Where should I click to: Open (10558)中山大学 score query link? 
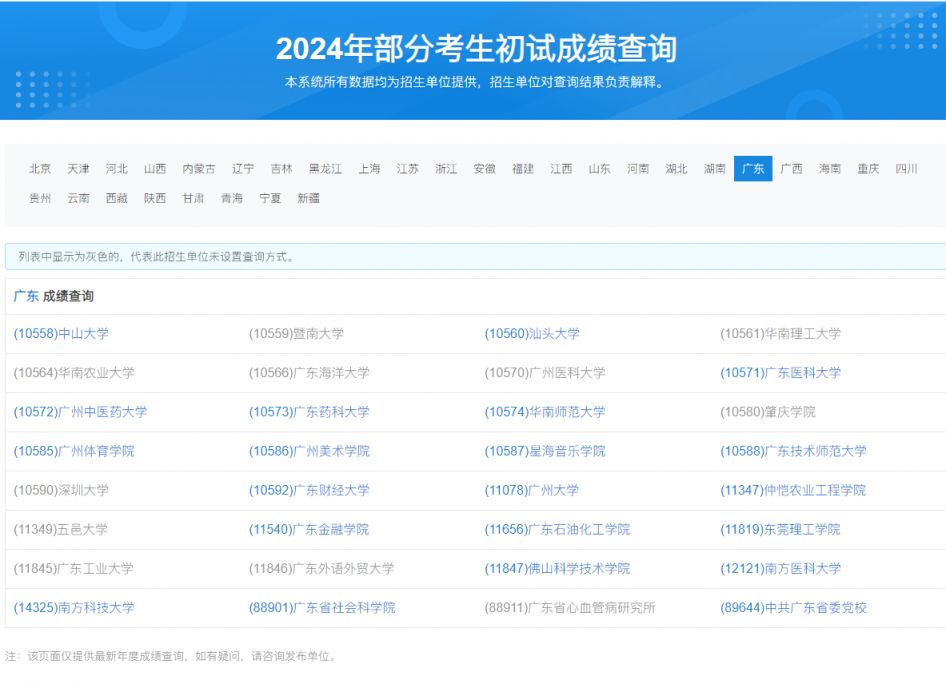pos(61,334)
